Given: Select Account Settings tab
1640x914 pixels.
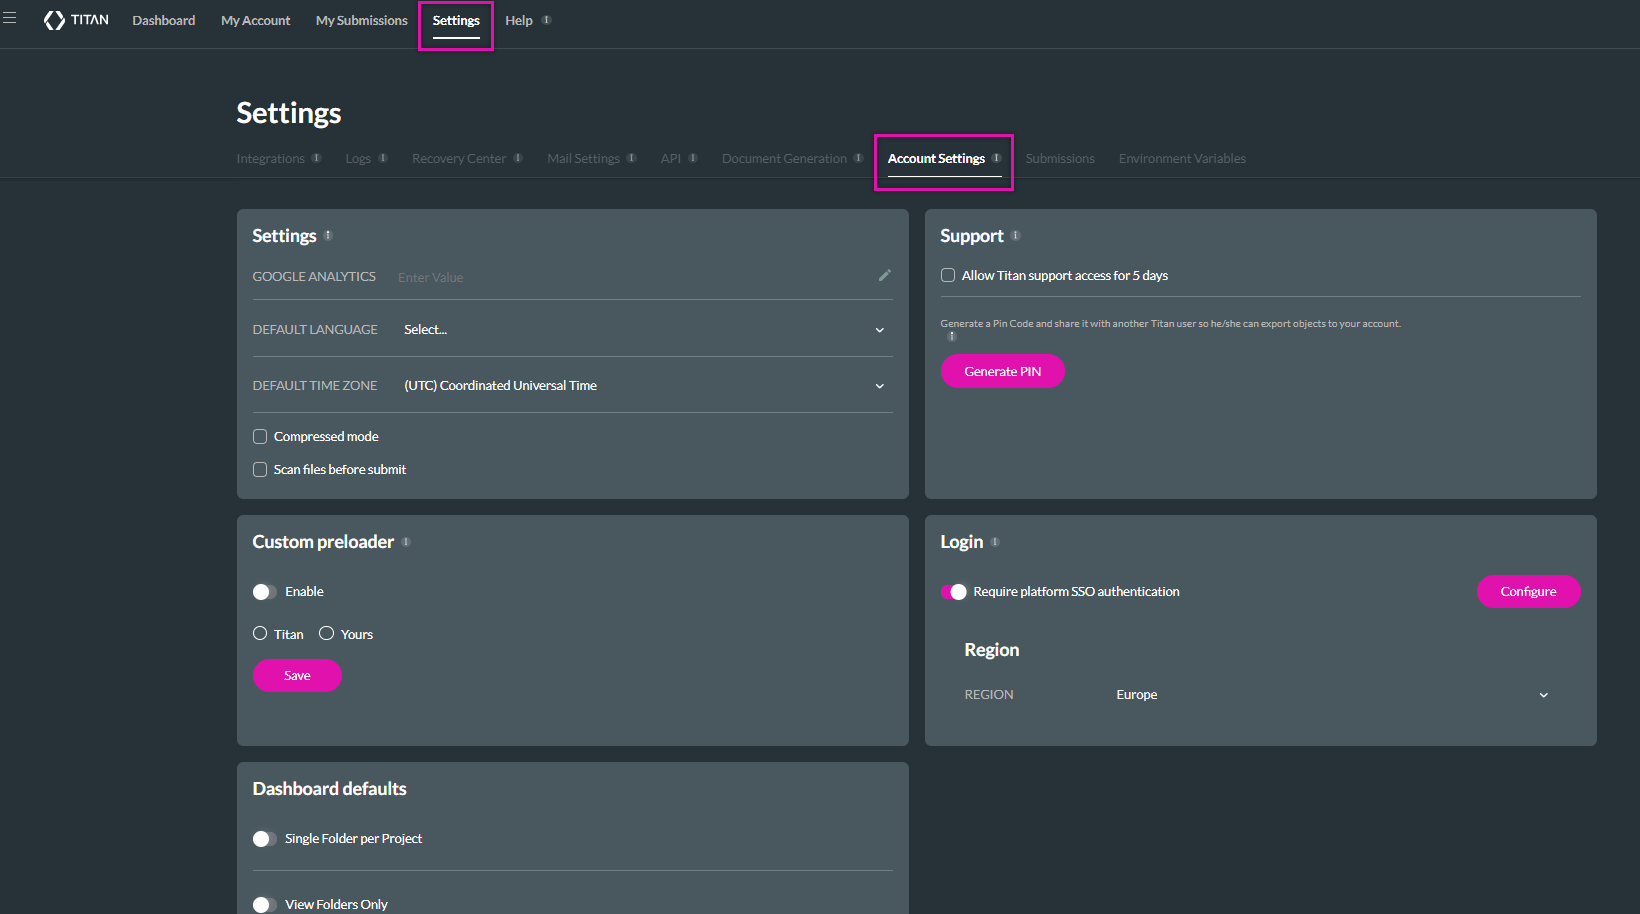Looking at the screenshot, I should (x=936, y=158).
